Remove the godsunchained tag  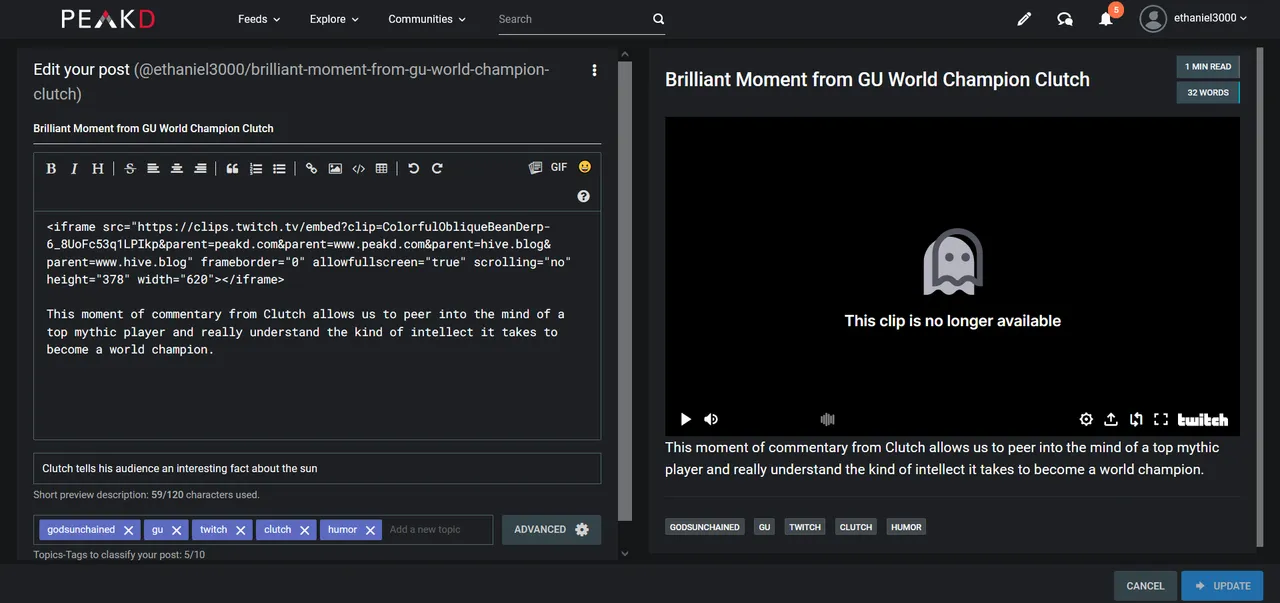point(129,530)
